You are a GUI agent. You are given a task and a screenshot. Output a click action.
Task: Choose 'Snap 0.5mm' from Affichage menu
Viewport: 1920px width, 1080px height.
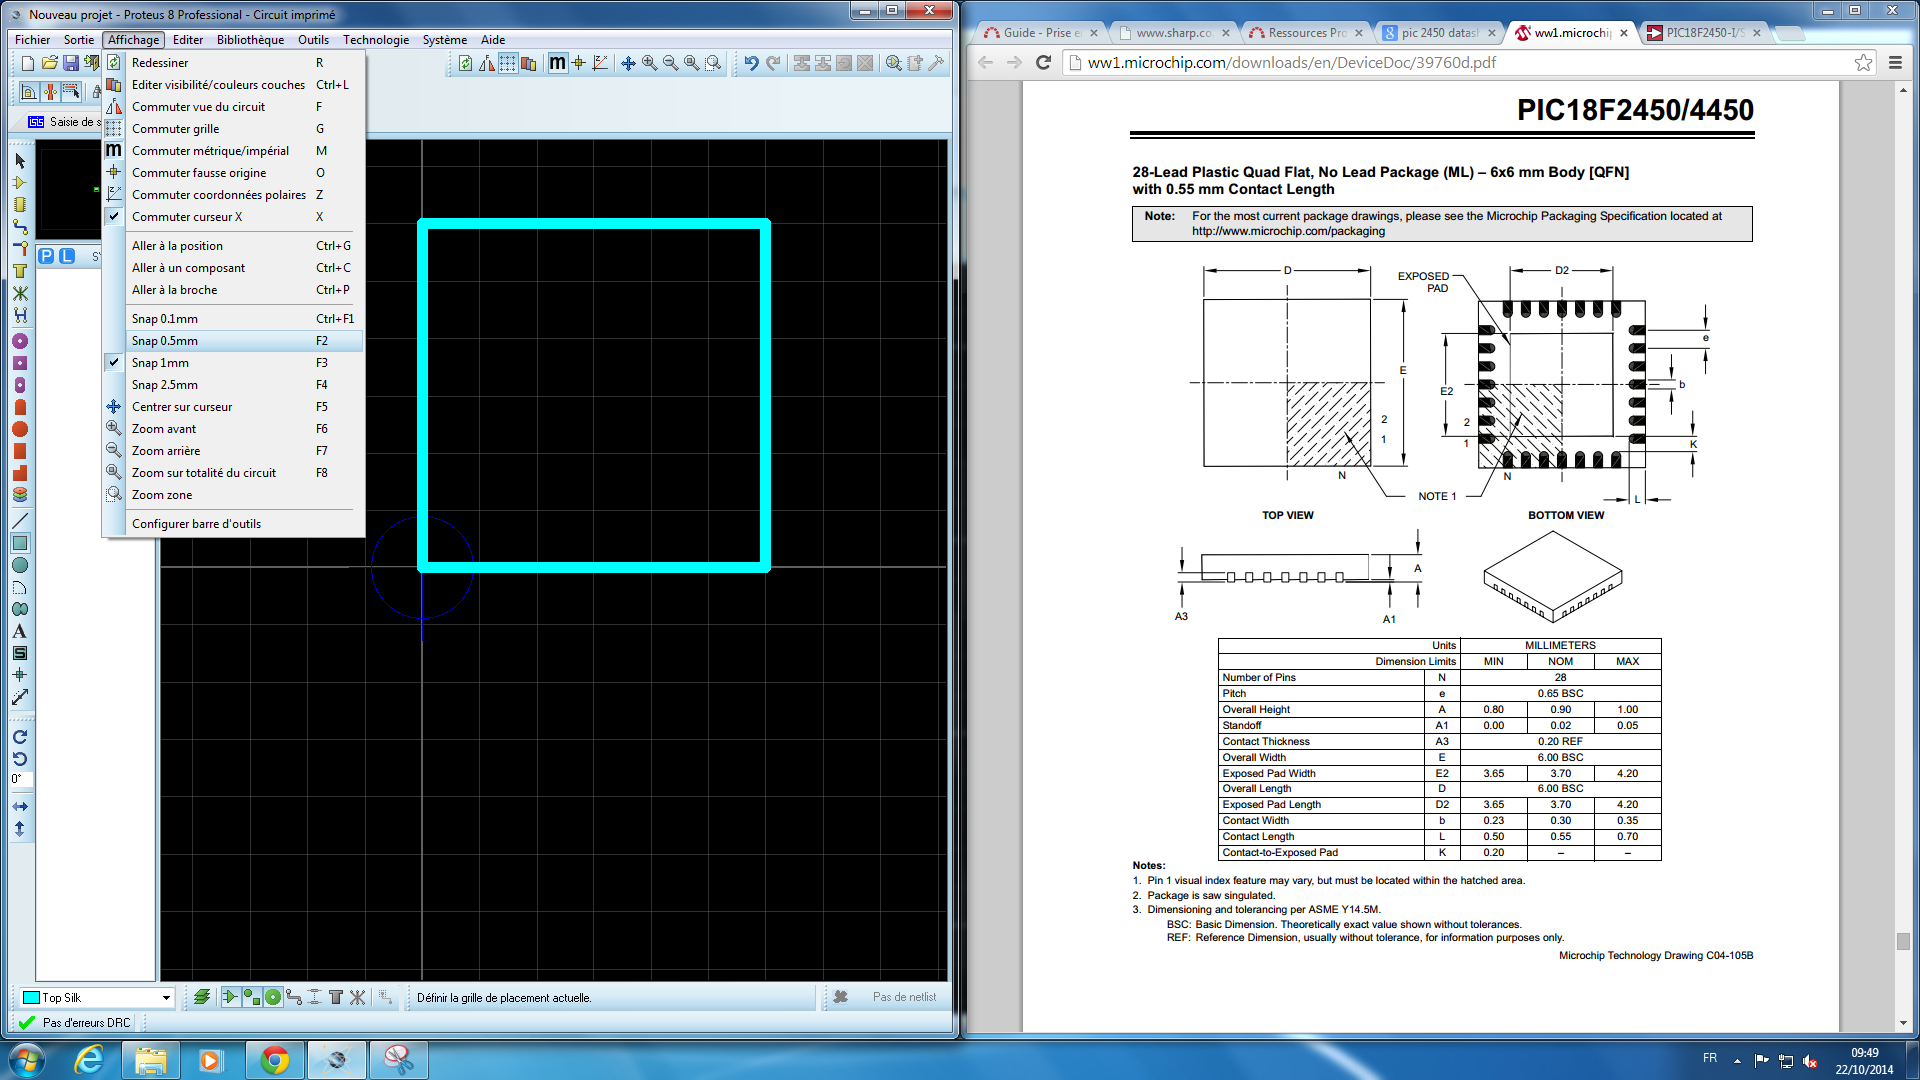(232, 341)
